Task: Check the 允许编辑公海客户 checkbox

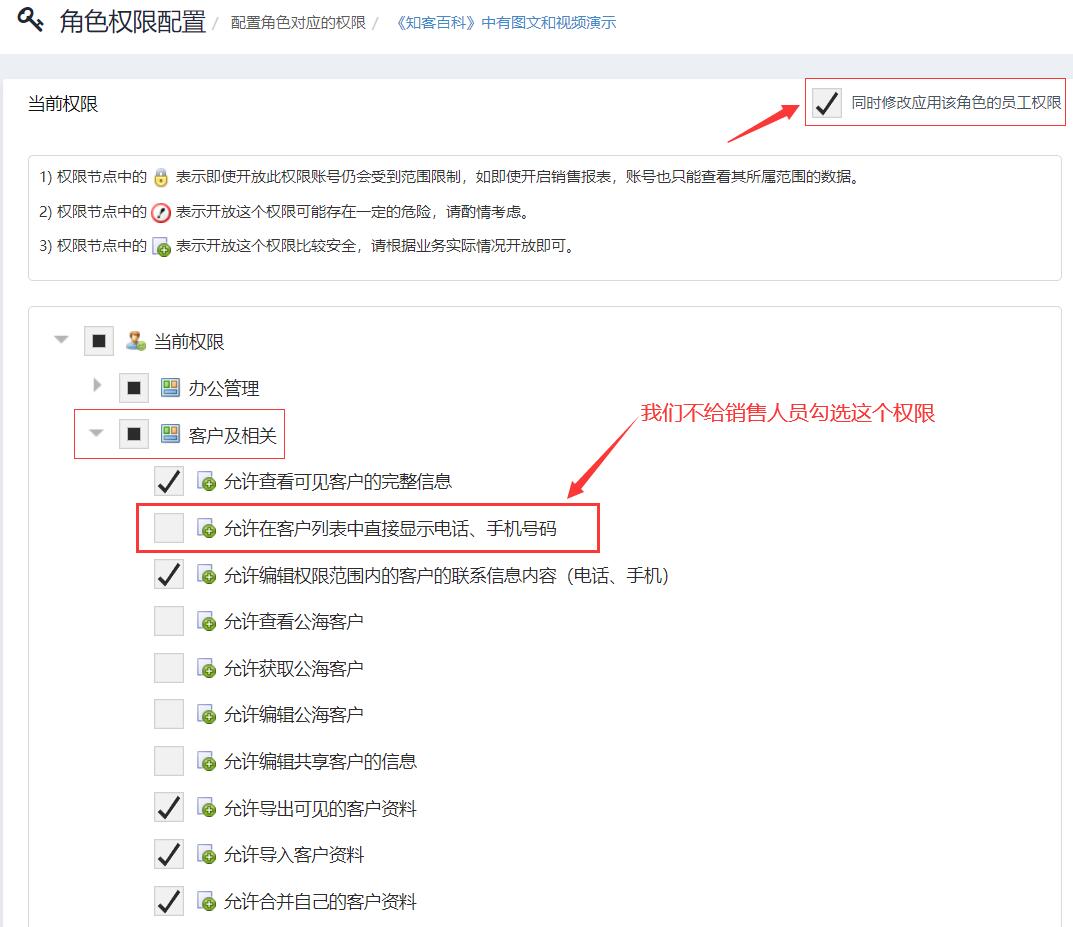Action: [x=169, y=715]
